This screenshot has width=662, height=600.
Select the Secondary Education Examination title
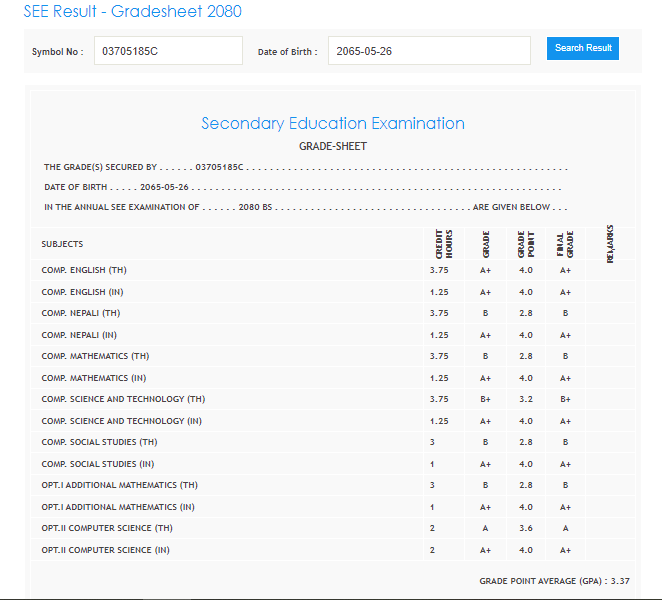pyautogui.click(x=332, y=124)
